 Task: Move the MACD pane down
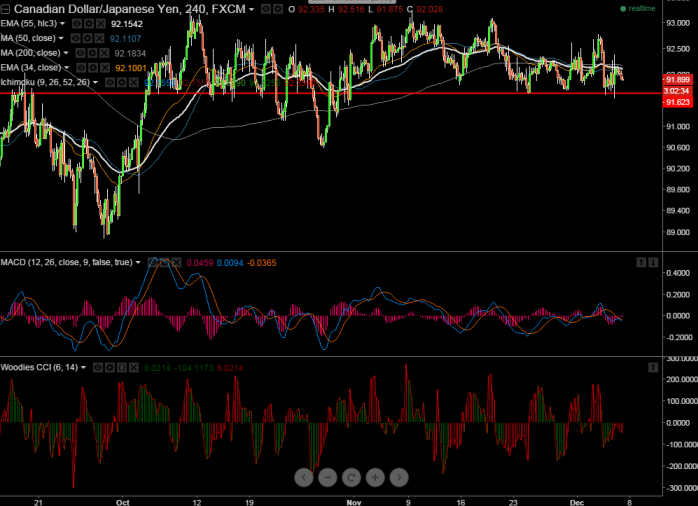[653, 263]
